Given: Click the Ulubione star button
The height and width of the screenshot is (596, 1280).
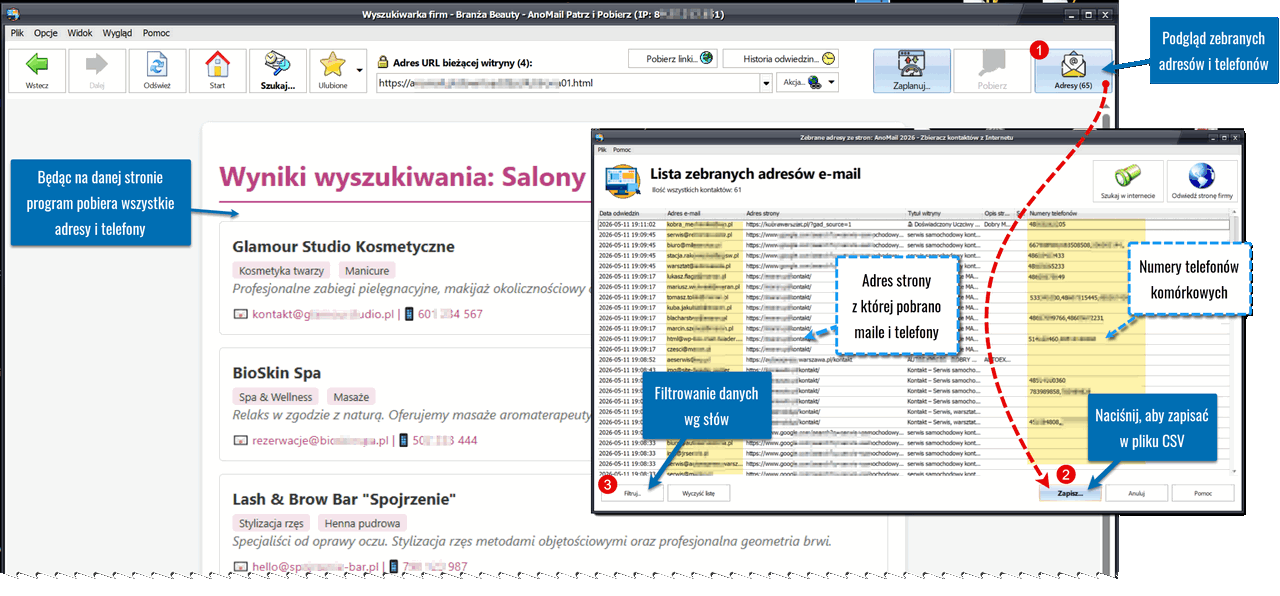Looking at the screenshot, I should 333,71.
